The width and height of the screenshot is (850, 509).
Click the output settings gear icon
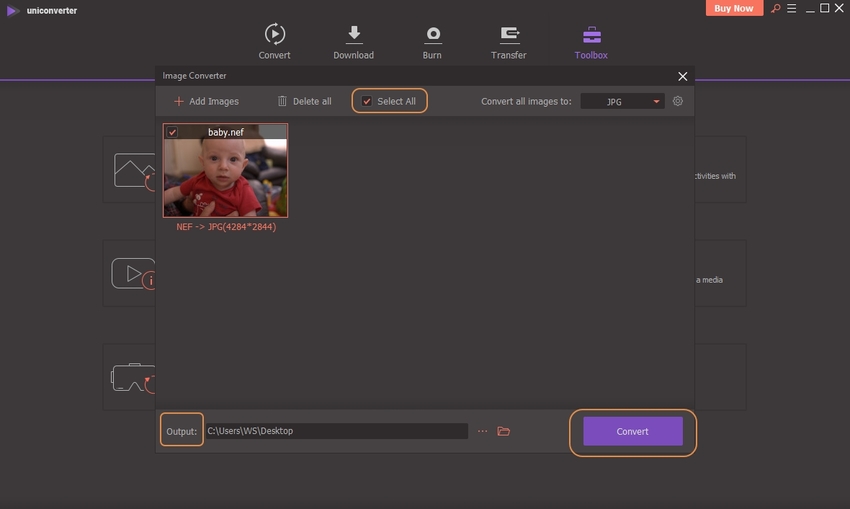678,101
